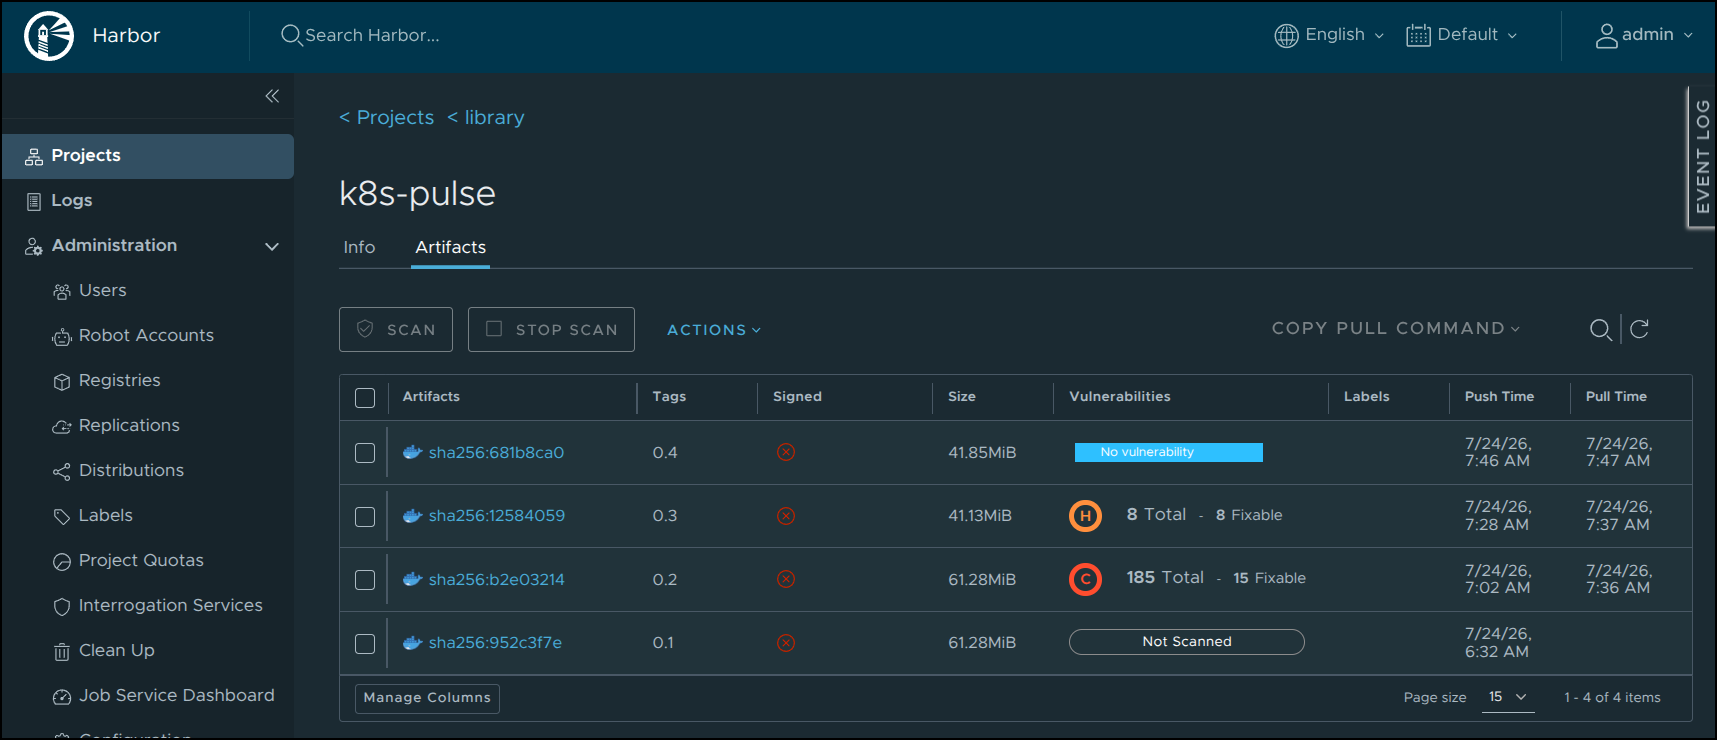Click the unsigned icon for tag 0.3
Screen dimensions: 1717x740
tap(786, 516)
